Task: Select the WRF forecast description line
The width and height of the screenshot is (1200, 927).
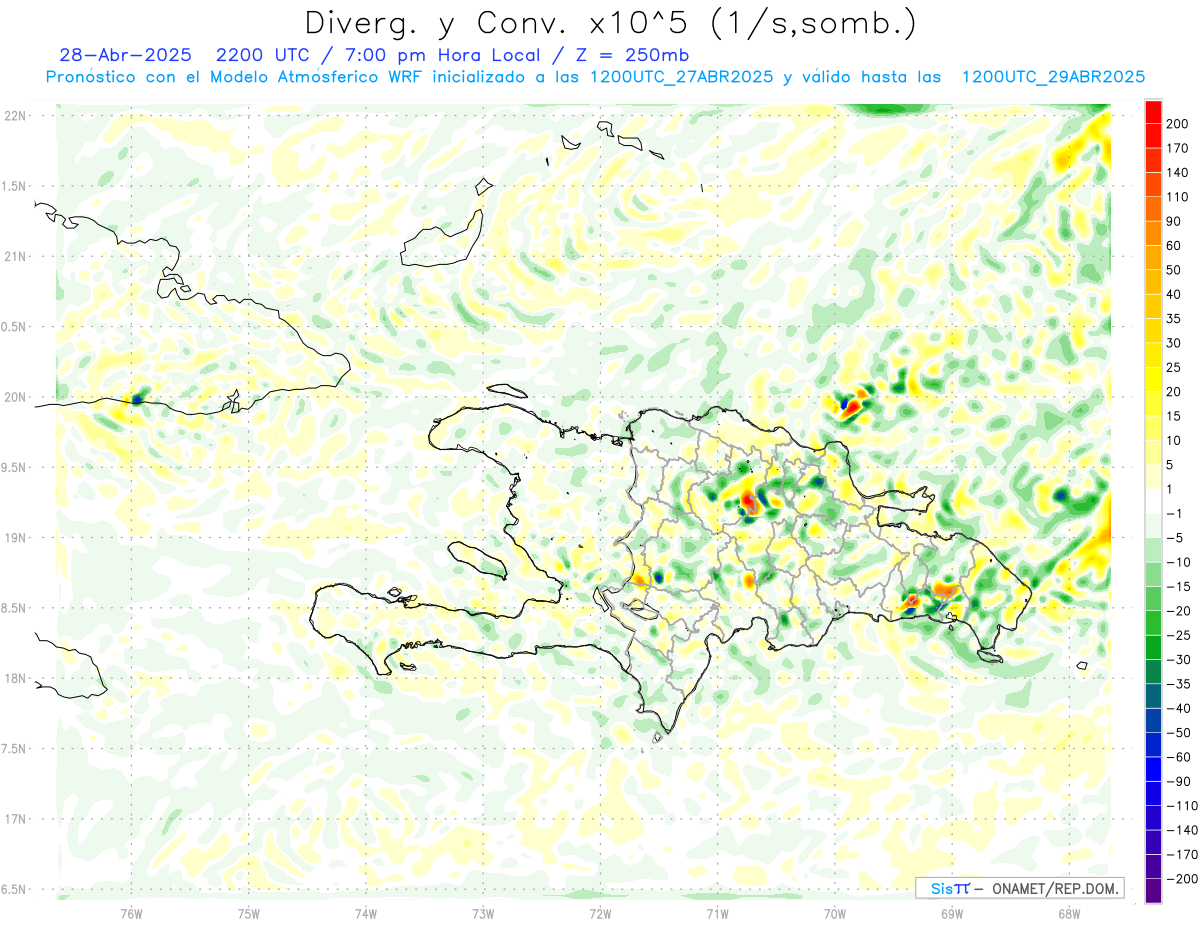Action: click(x=595, y=77)
